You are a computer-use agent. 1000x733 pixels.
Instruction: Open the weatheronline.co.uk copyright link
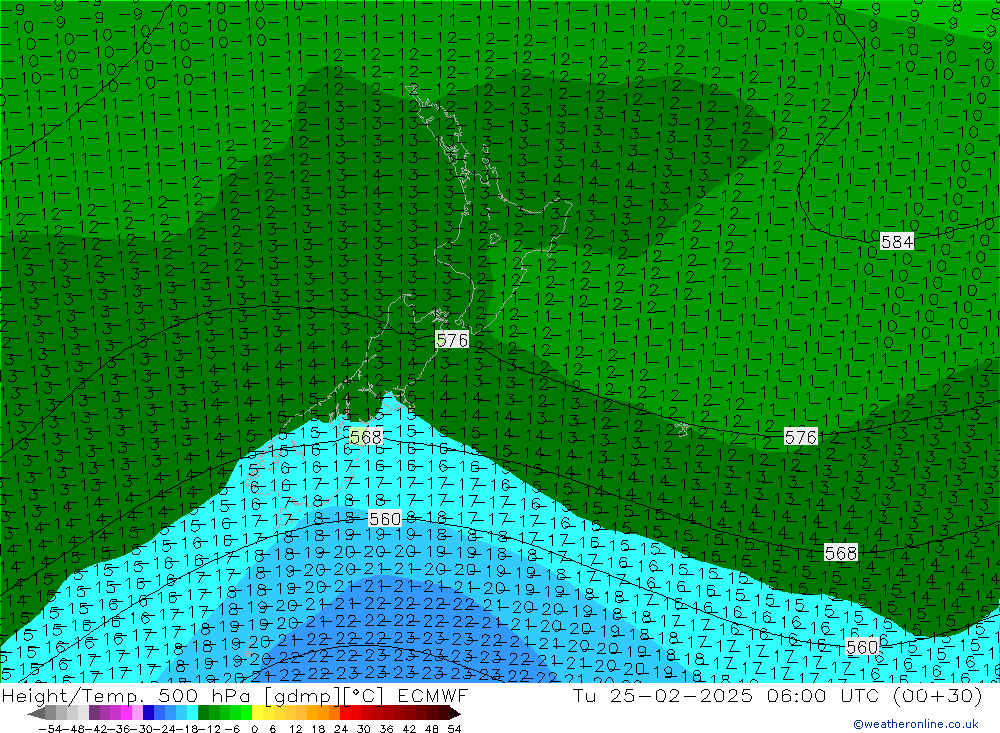click(915, 724)
